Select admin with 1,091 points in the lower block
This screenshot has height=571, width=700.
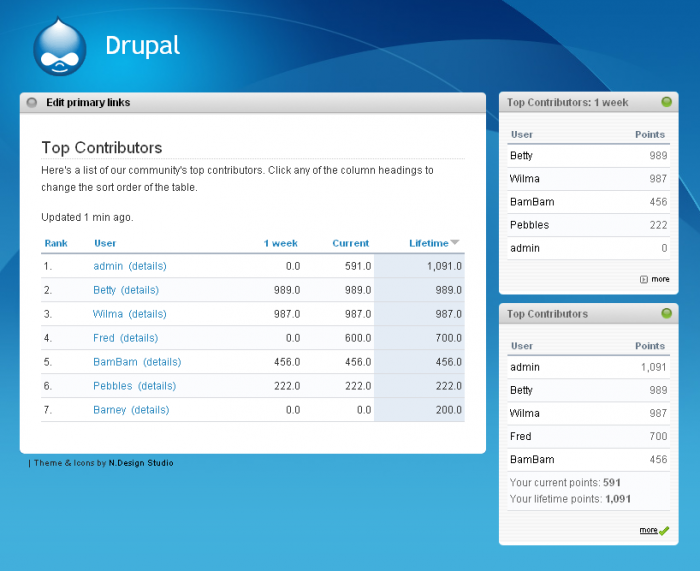coord(525,367)
